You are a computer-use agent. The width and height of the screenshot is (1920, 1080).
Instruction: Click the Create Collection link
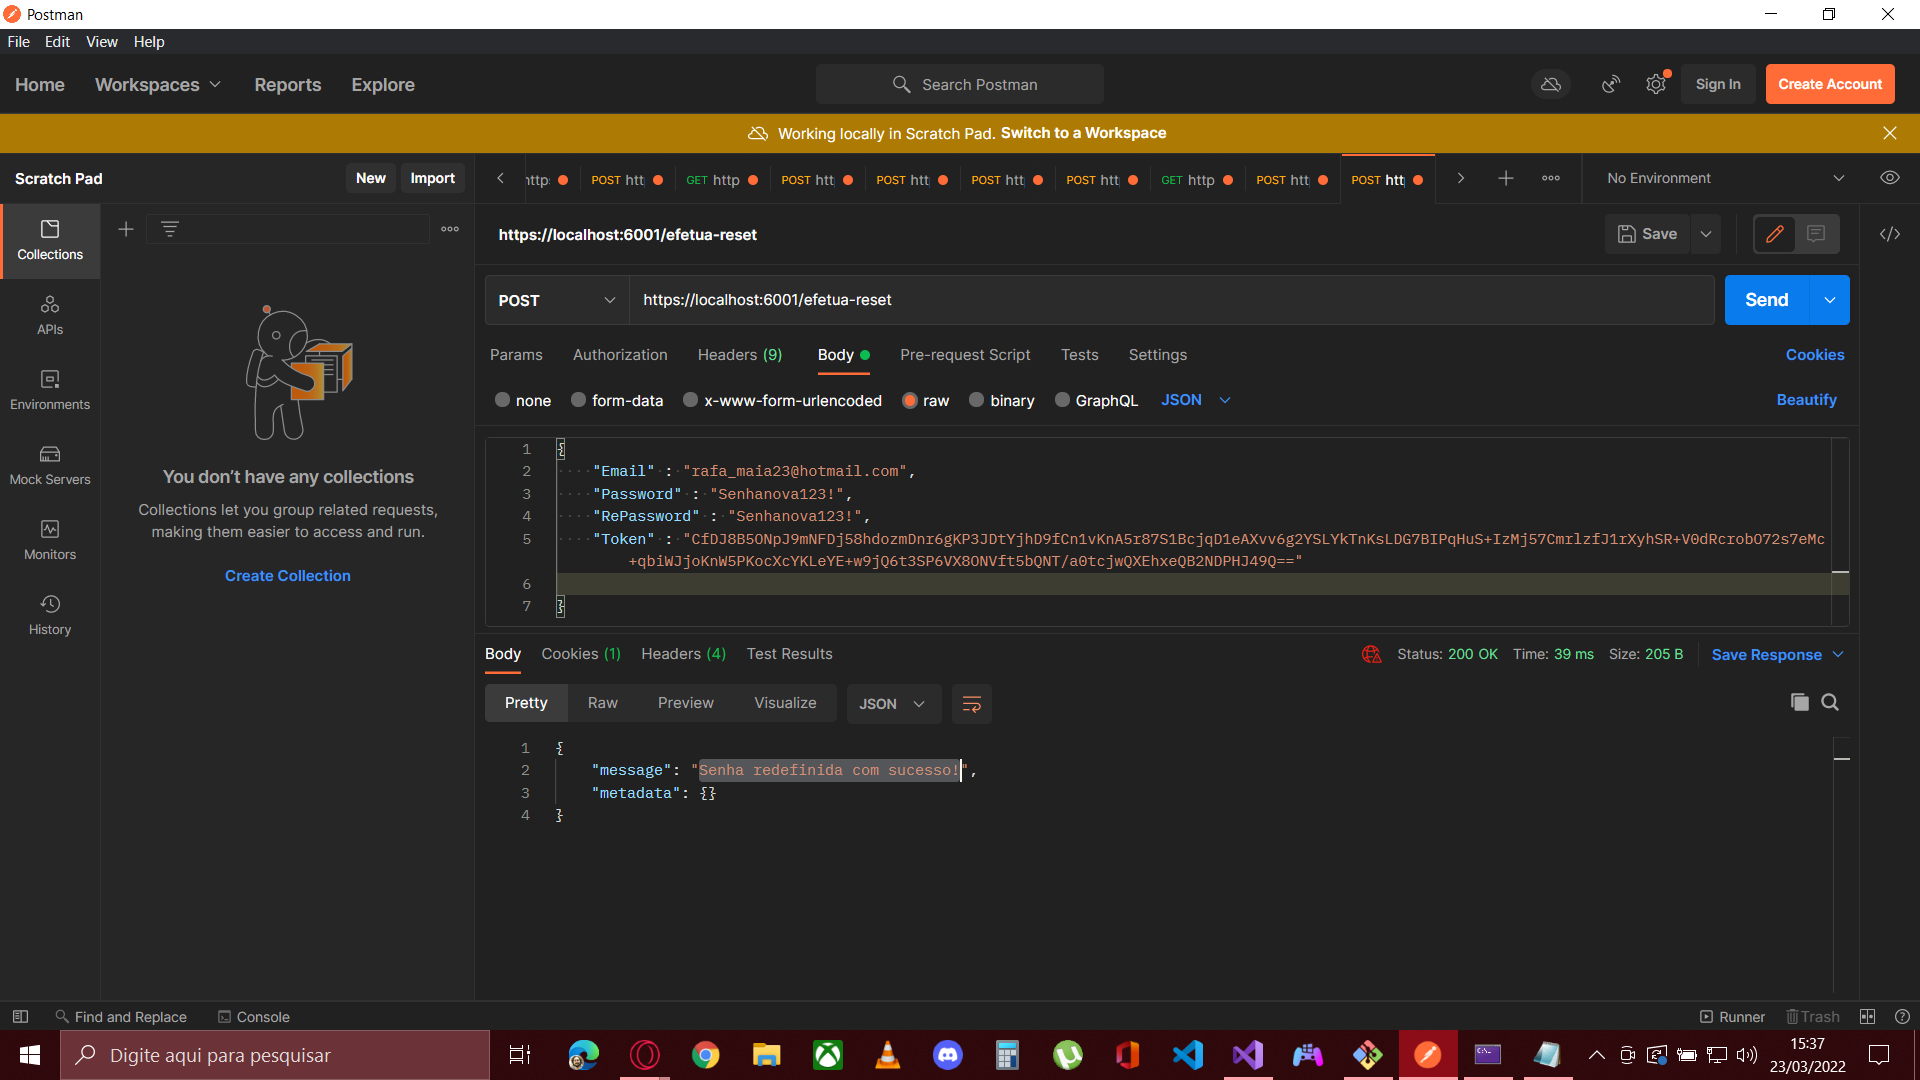288,576
